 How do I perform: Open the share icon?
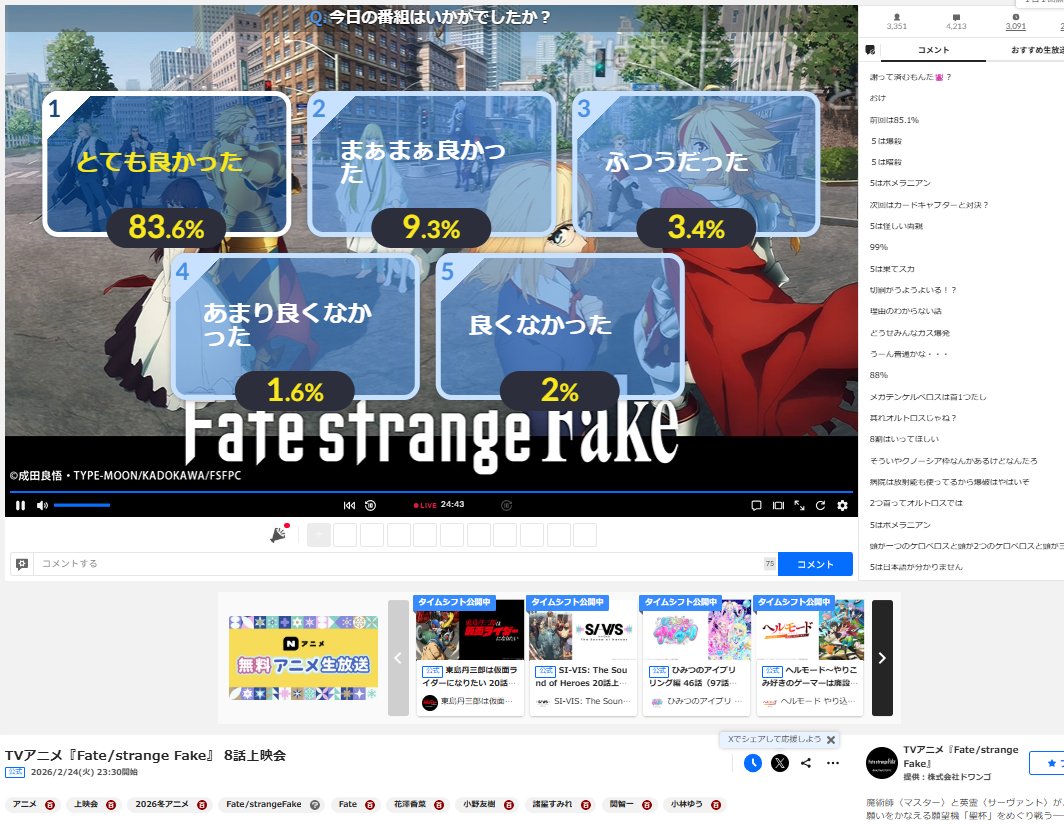[805, 763]
